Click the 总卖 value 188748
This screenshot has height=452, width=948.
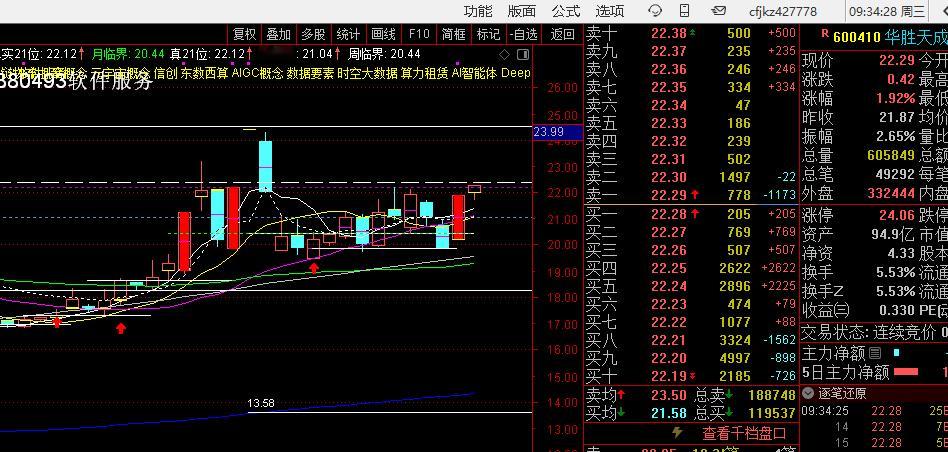click(771, 396)
